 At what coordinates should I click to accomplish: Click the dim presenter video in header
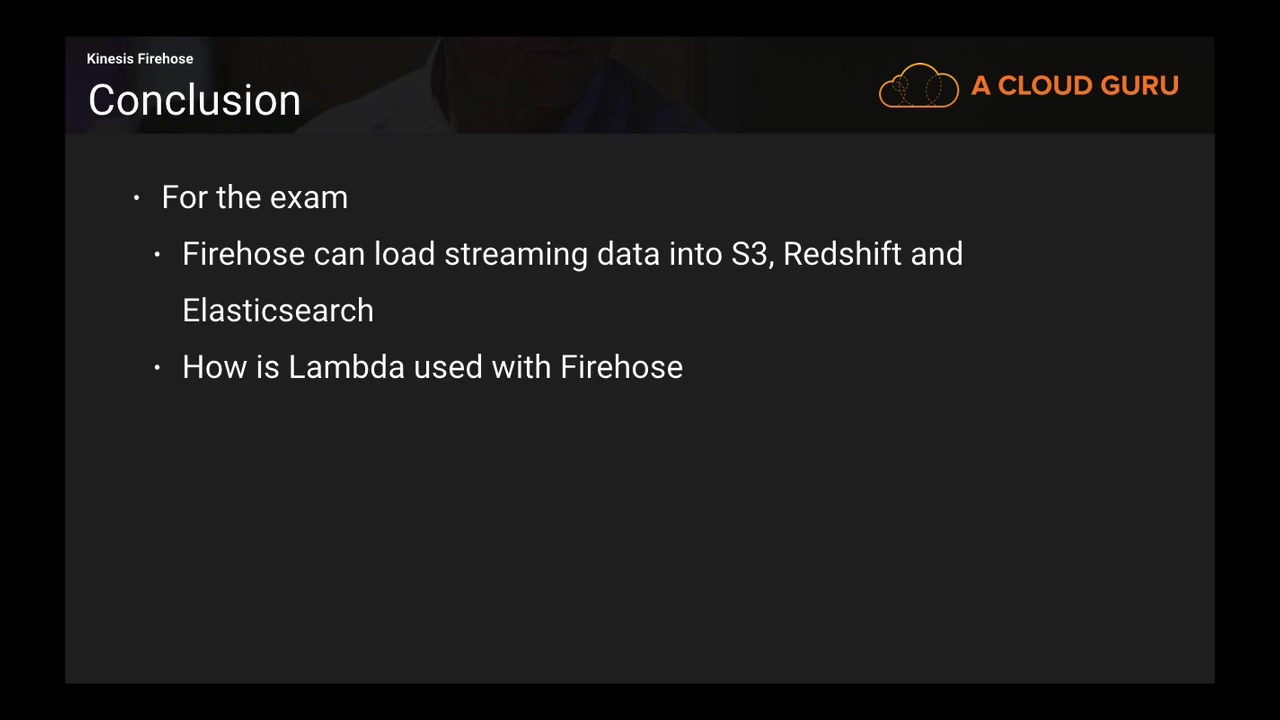point(560,85)
